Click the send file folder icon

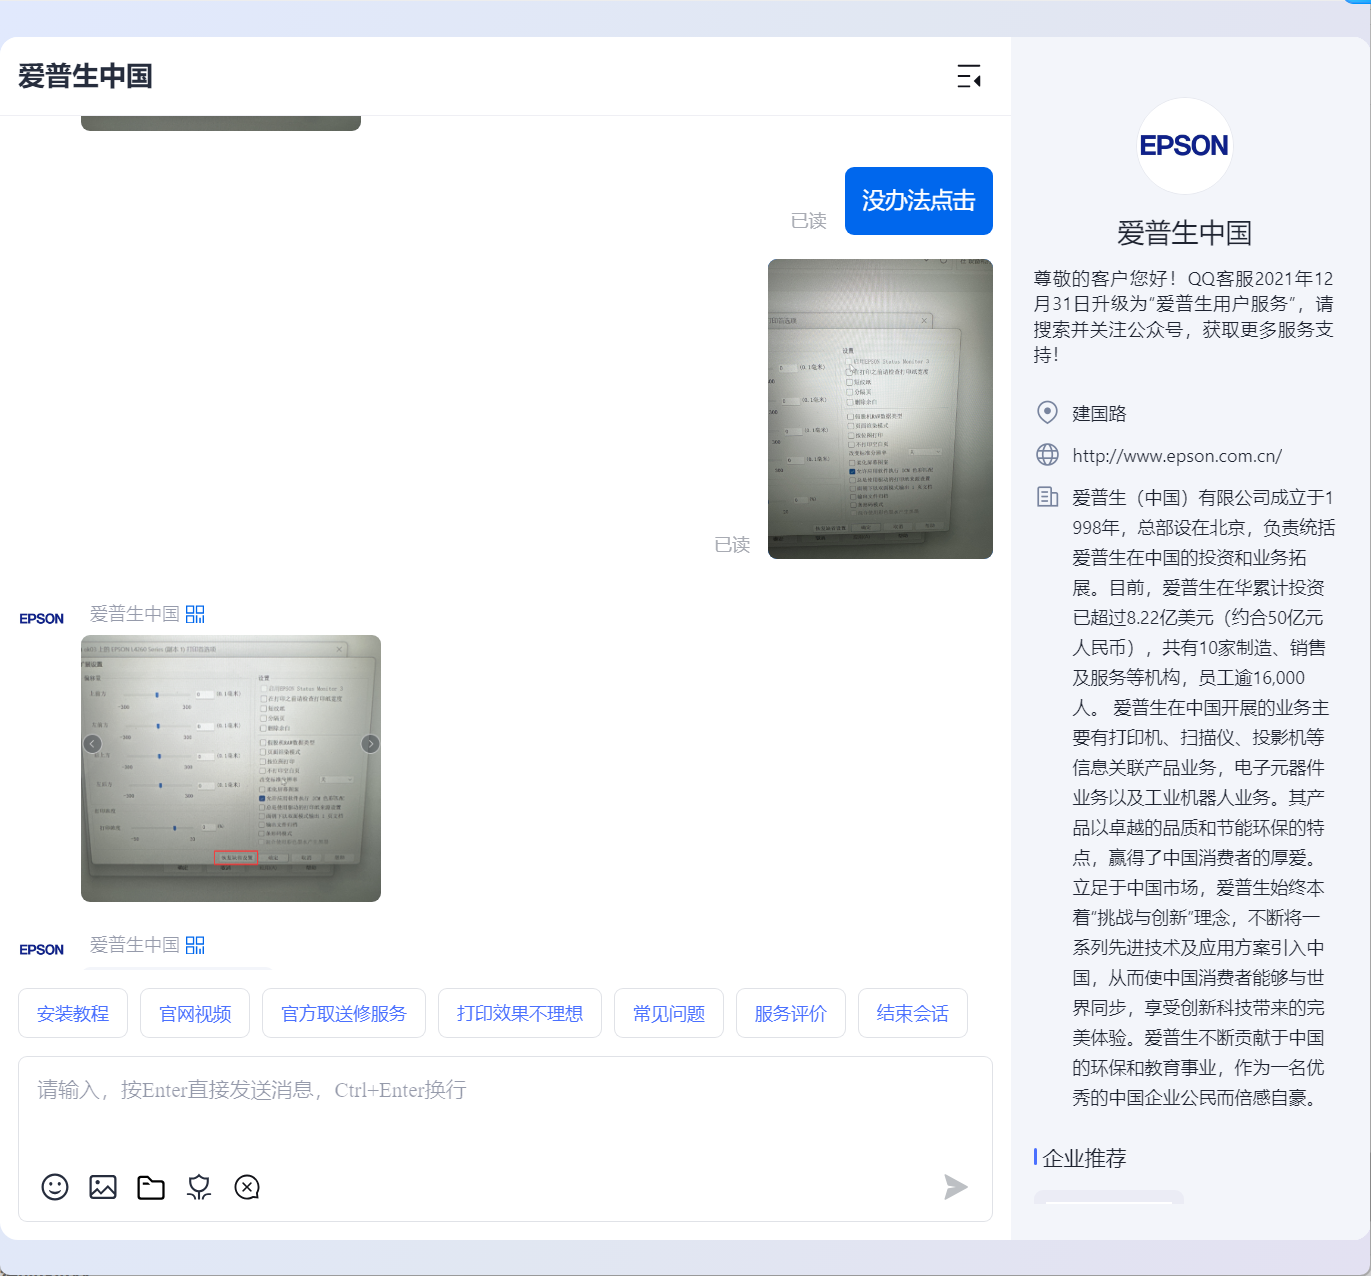click(151, 1187)
